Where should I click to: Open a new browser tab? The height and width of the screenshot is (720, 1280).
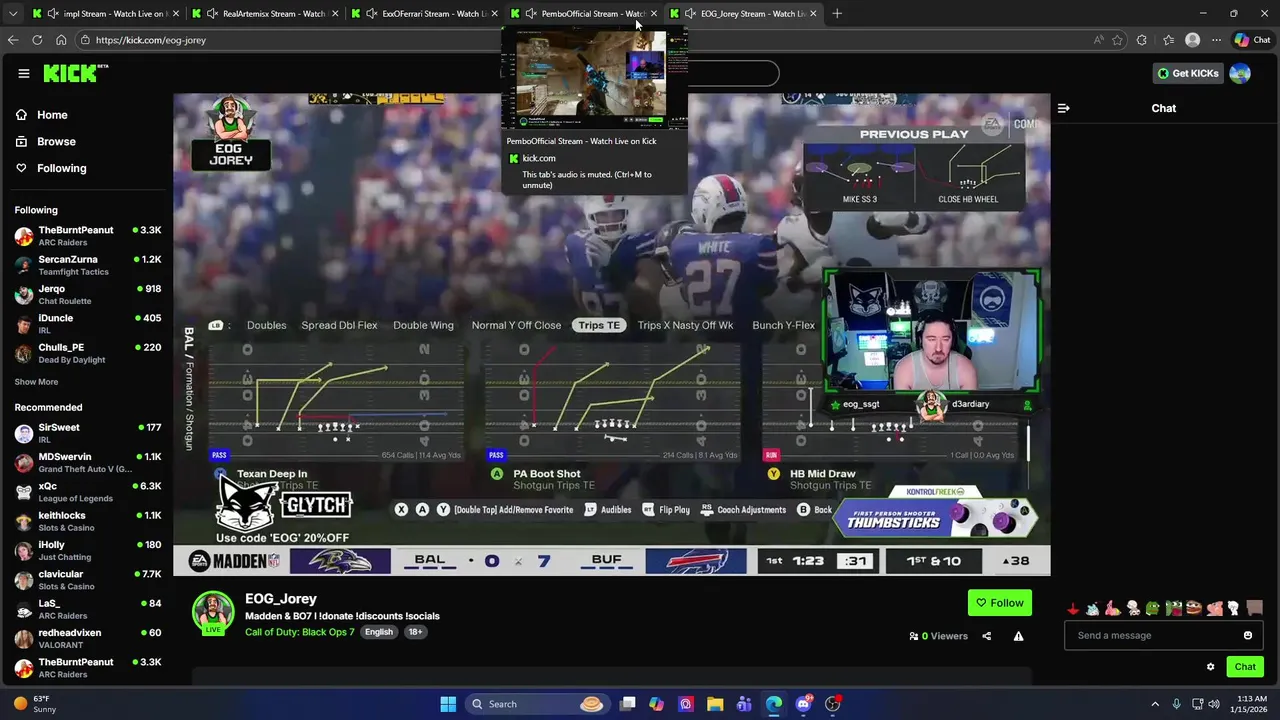click(x=837, y=14)
